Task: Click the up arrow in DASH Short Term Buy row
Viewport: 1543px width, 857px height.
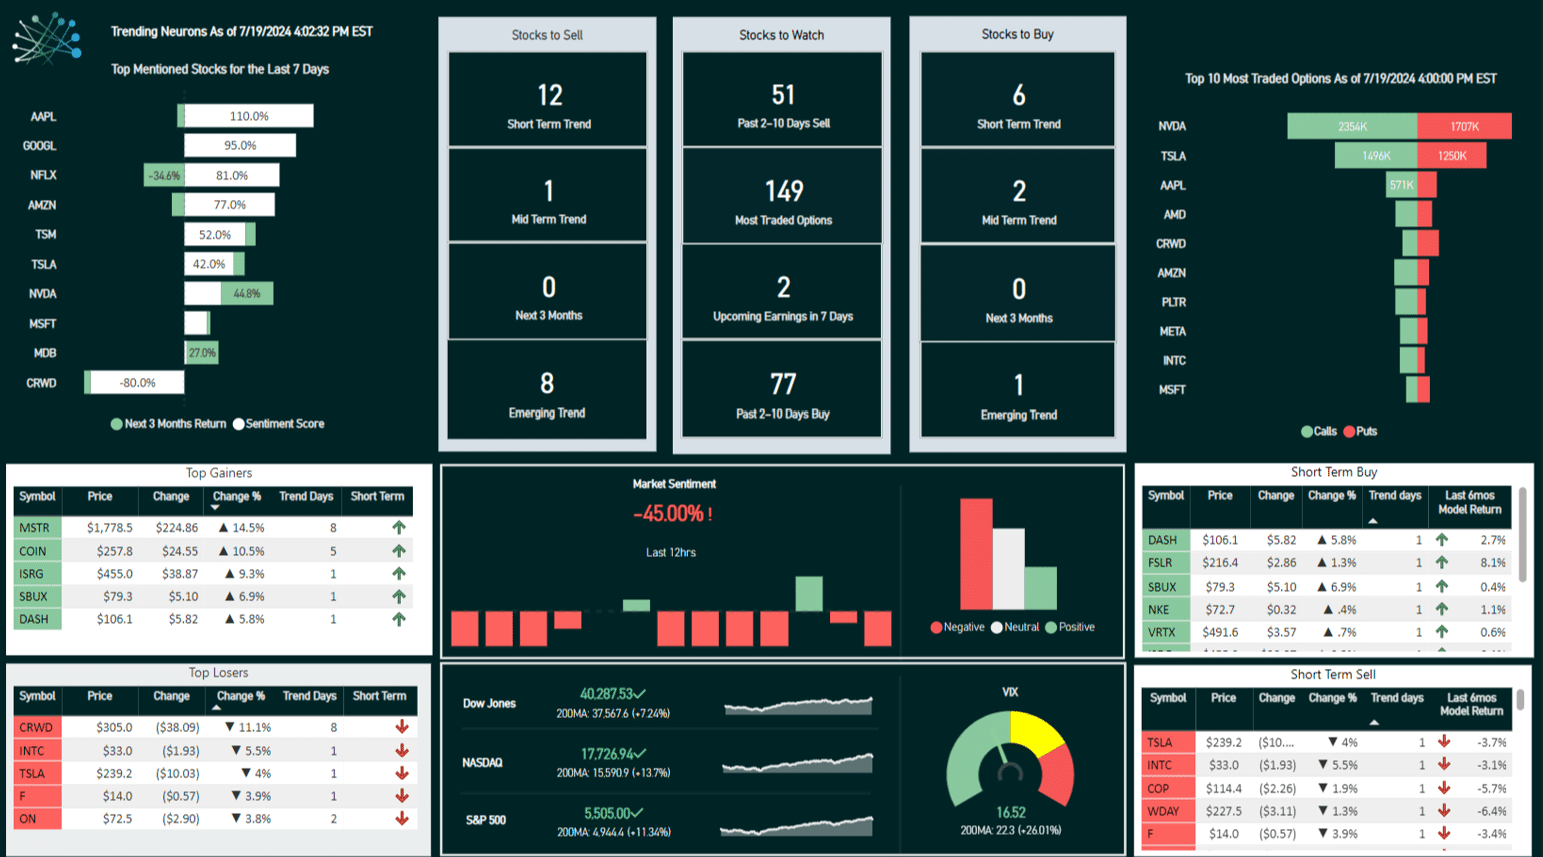Action: click(x=1441, y=539)
